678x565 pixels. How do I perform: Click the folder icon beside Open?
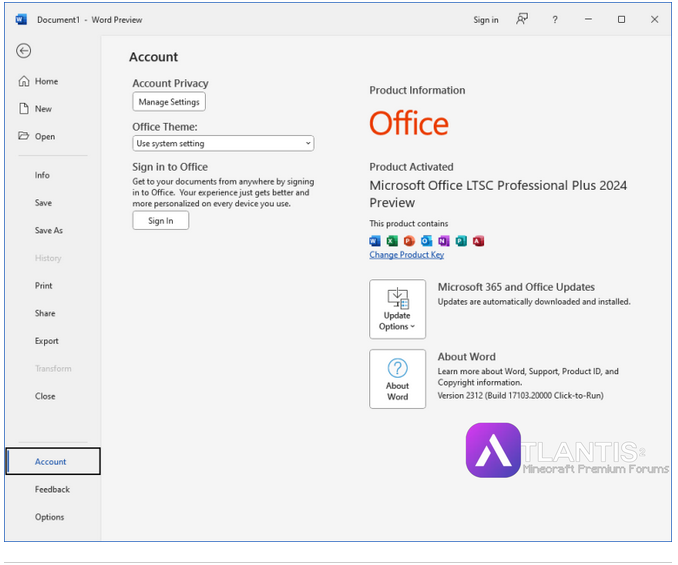tap(23, 136)
